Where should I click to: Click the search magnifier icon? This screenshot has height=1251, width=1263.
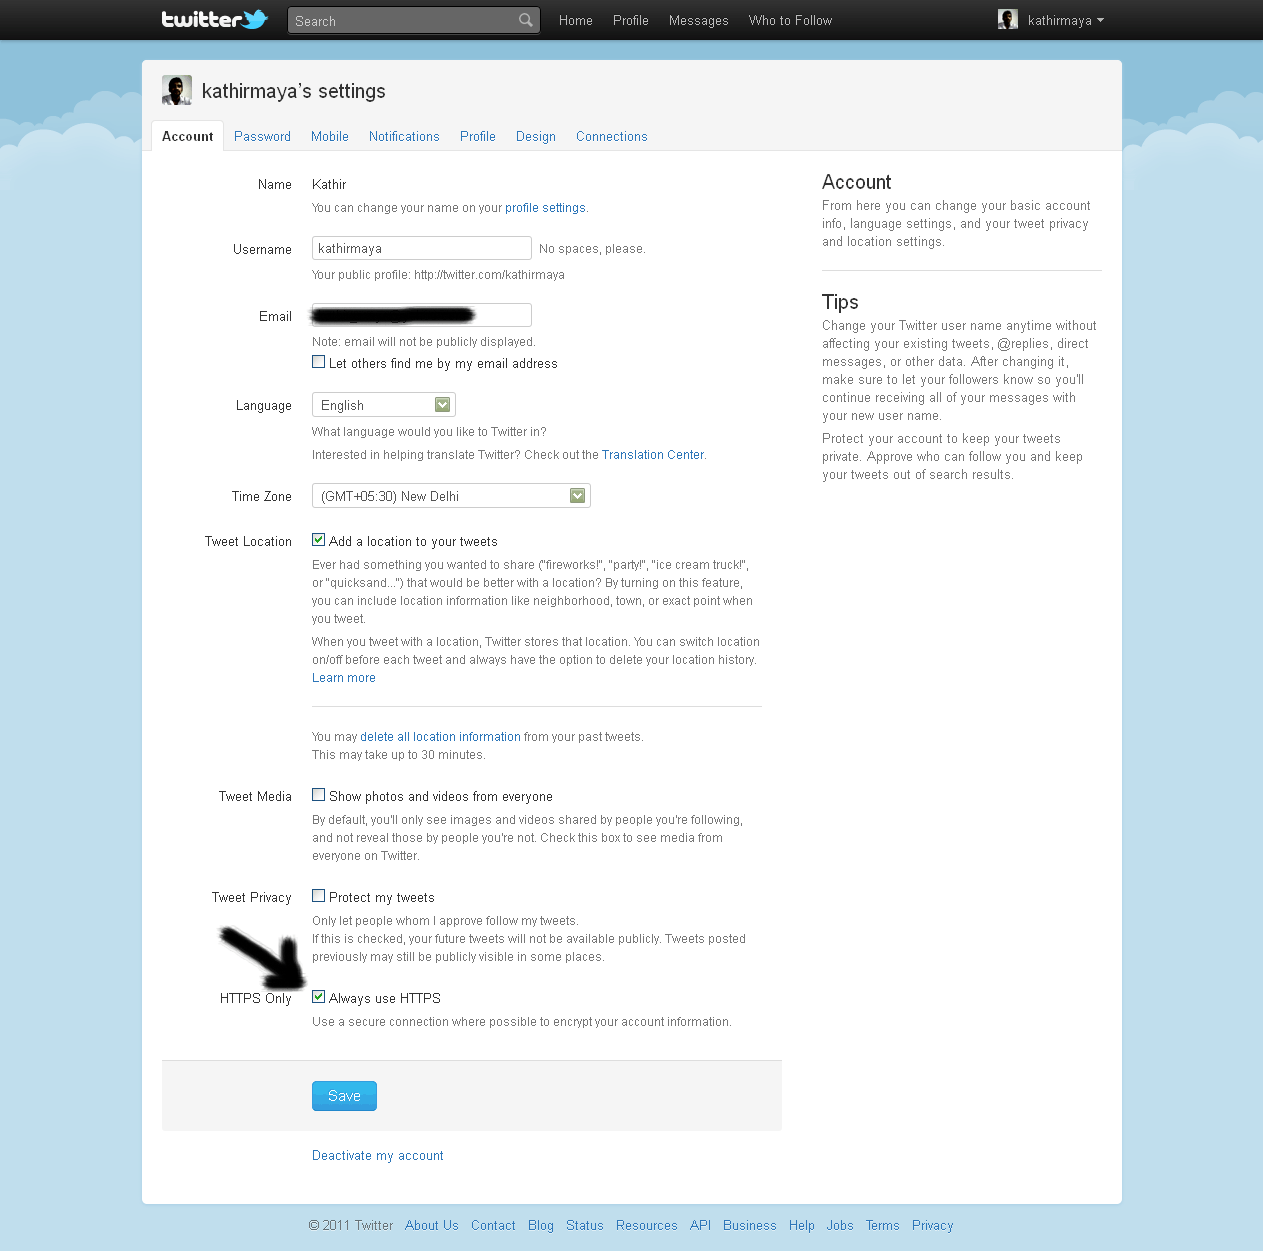coord(525,20)
